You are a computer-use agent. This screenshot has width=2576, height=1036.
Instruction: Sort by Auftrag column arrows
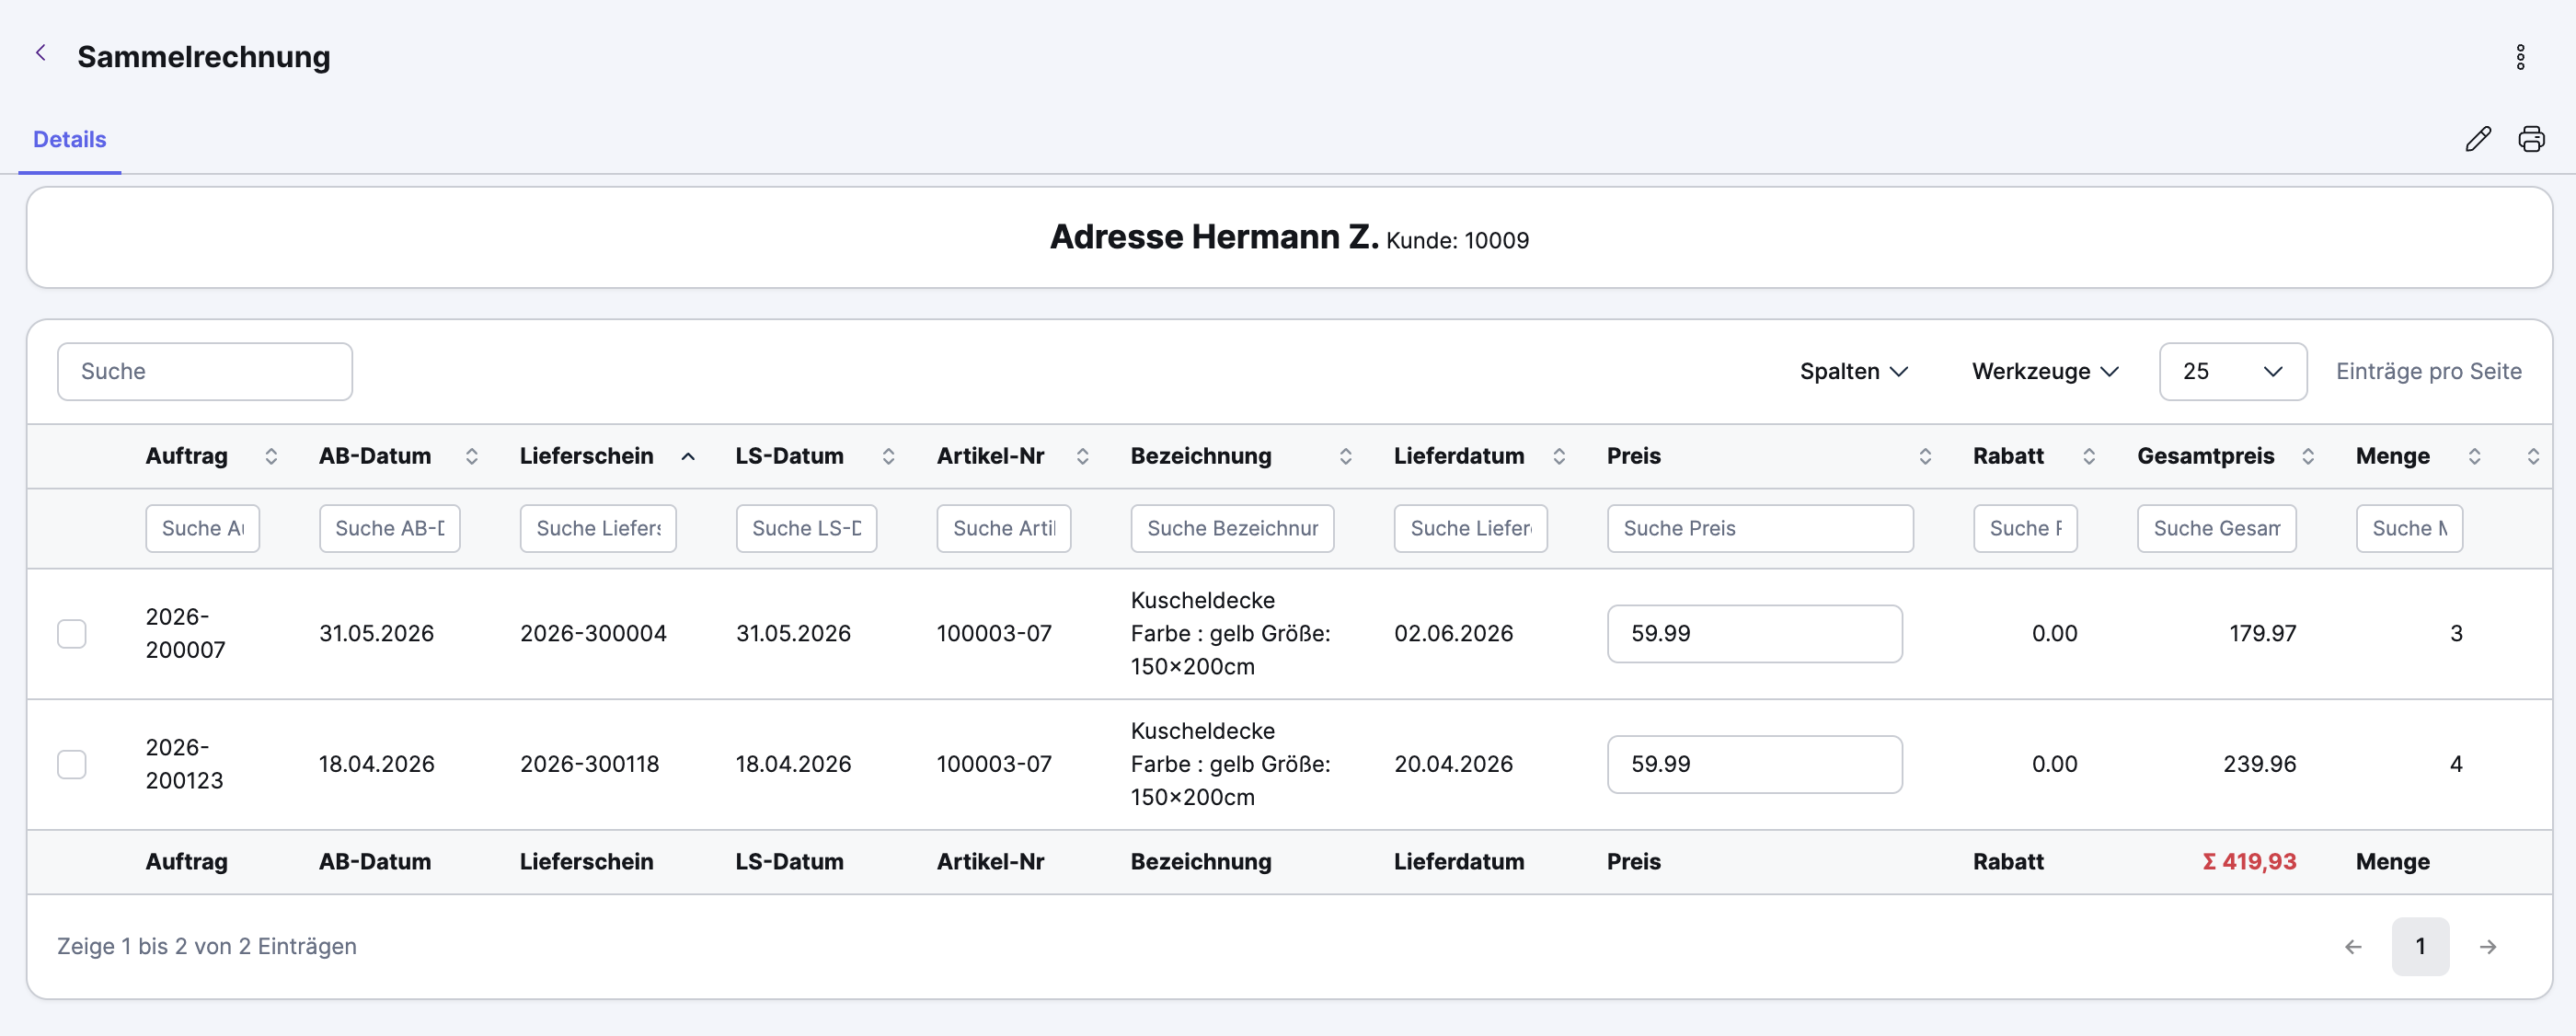(x=271, y=456)
